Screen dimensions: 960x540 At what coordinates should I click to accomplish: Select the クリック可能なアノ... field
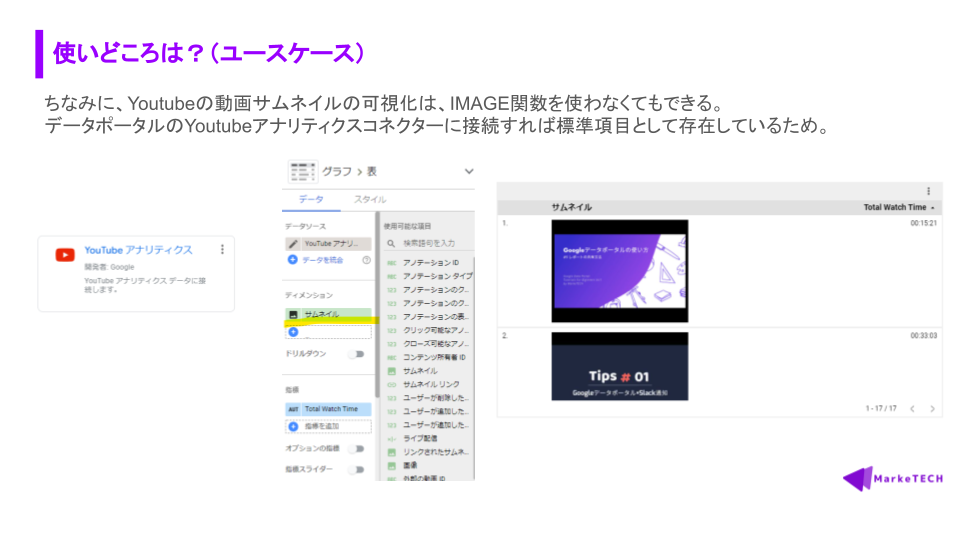tap(436, 330)
